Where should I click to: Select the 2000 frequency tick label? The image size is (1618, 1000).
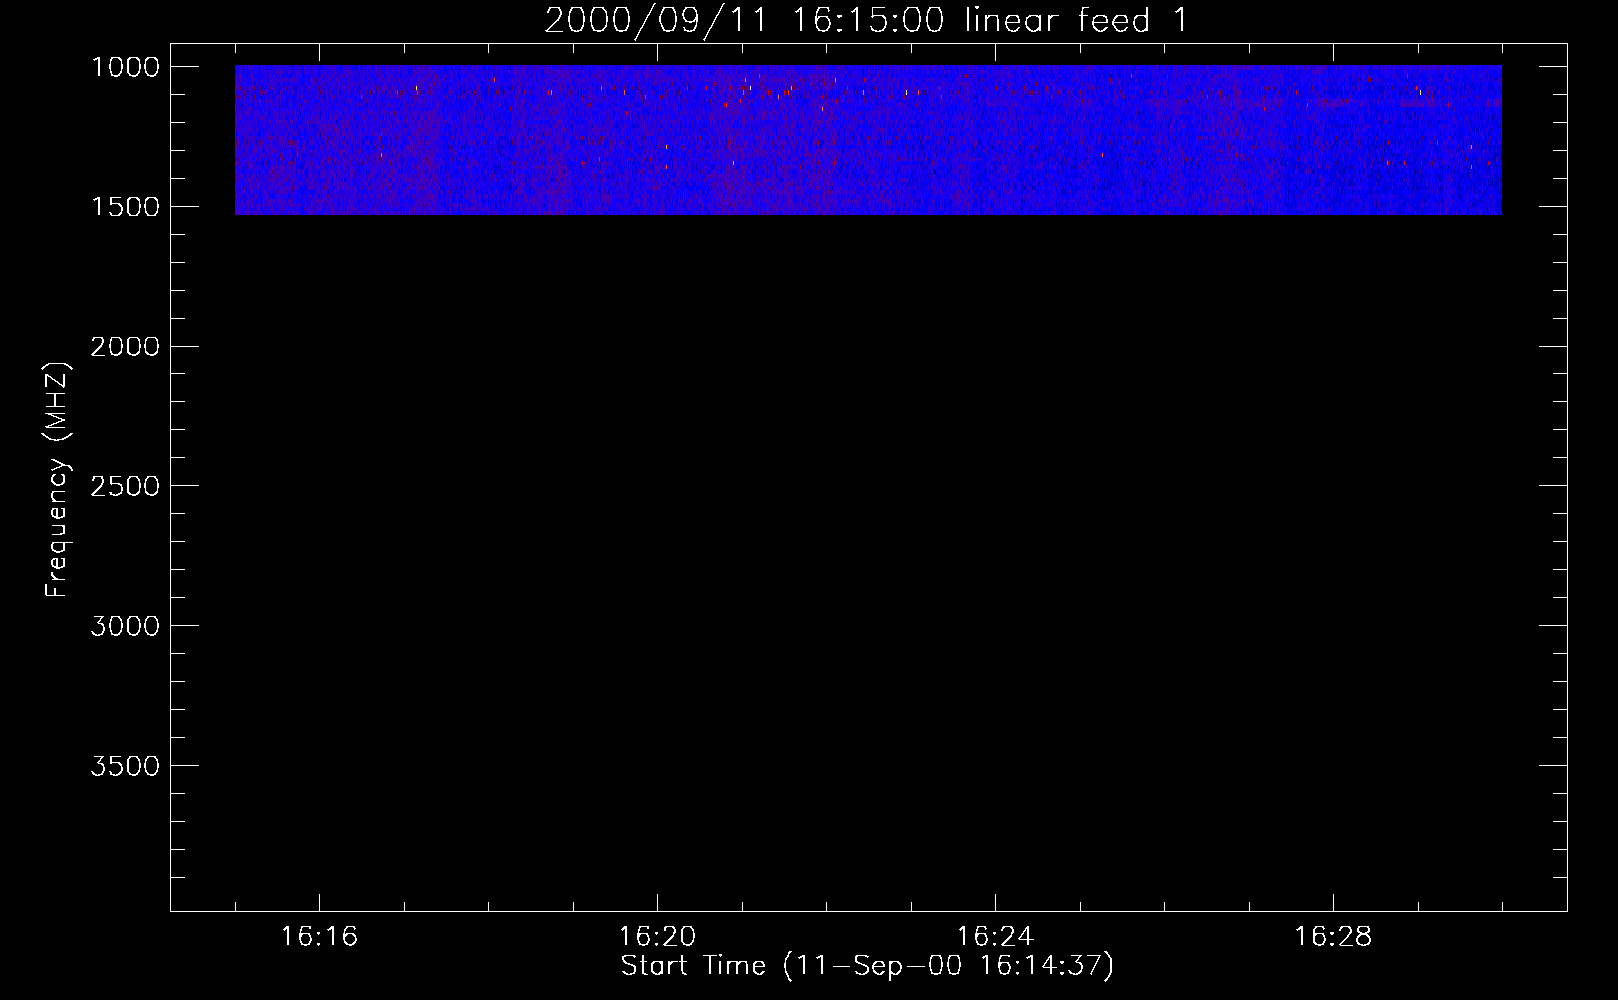[x=125, y=347]
